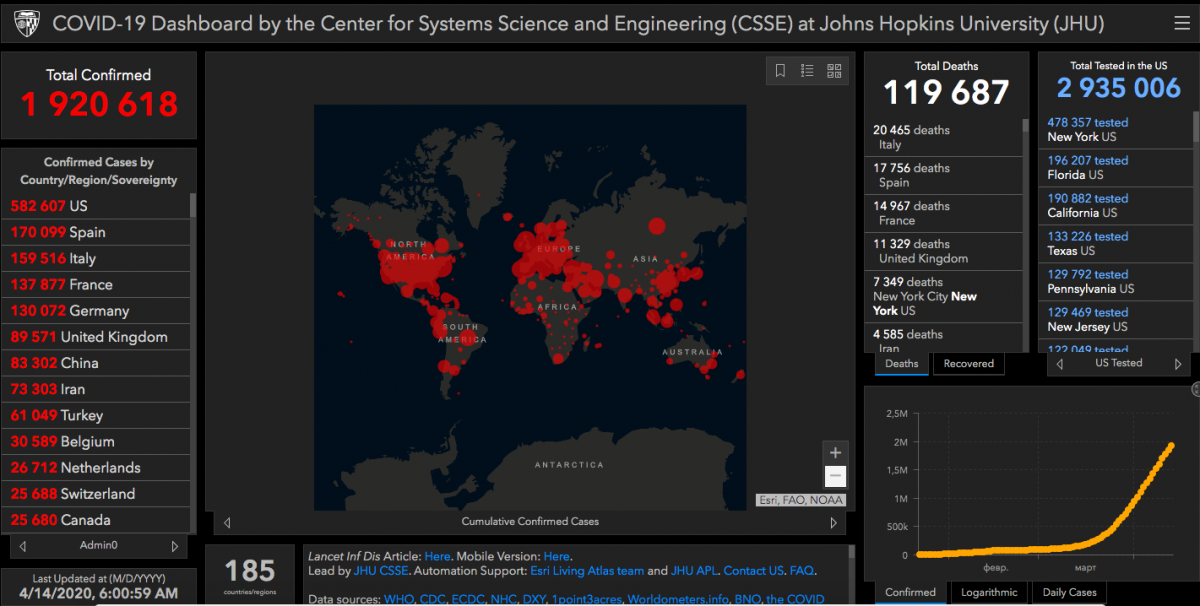Screen dimensions: 1200x606
Task: Select the Confirmed chart tab
Action: [910, 592]
